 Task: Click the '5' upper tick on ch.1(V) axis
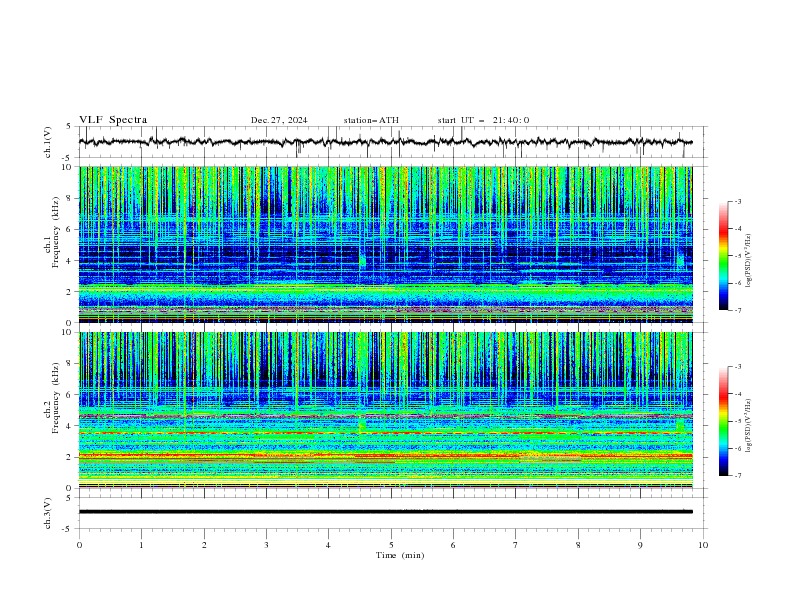point(70,126)
